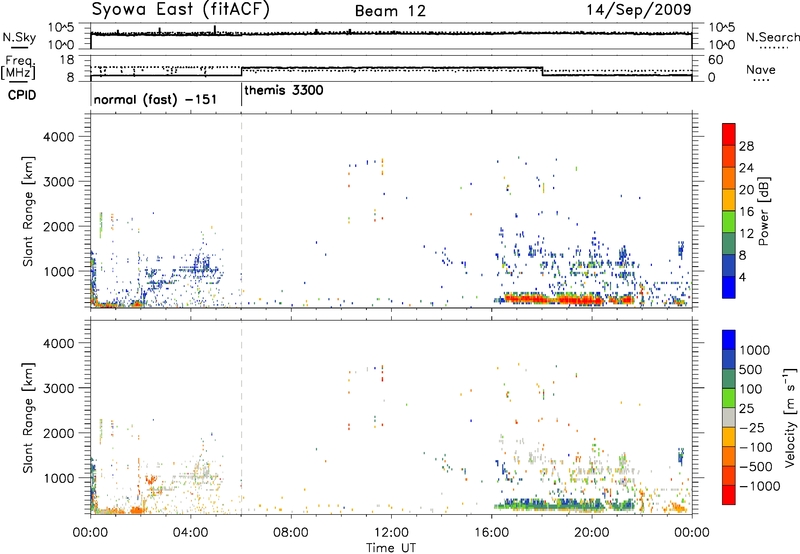Click "Slant Range [km]" label of power panel
Image resolution: width=800 pixels, height=554 pixels.
tap(28, 211)
